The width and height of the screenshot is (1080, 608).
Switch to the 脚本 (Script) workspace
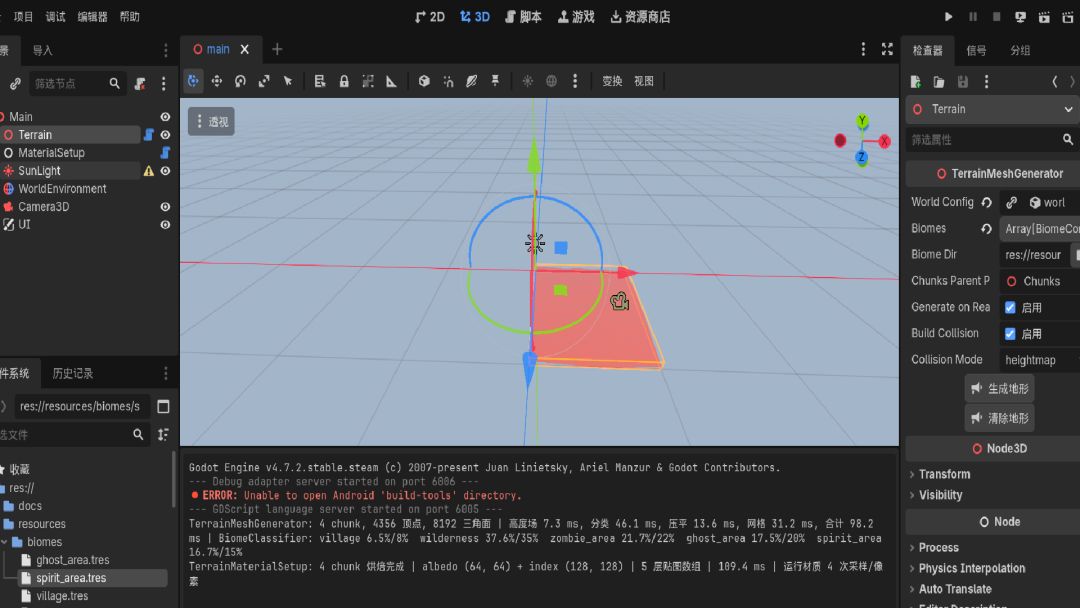coord(523,17)
